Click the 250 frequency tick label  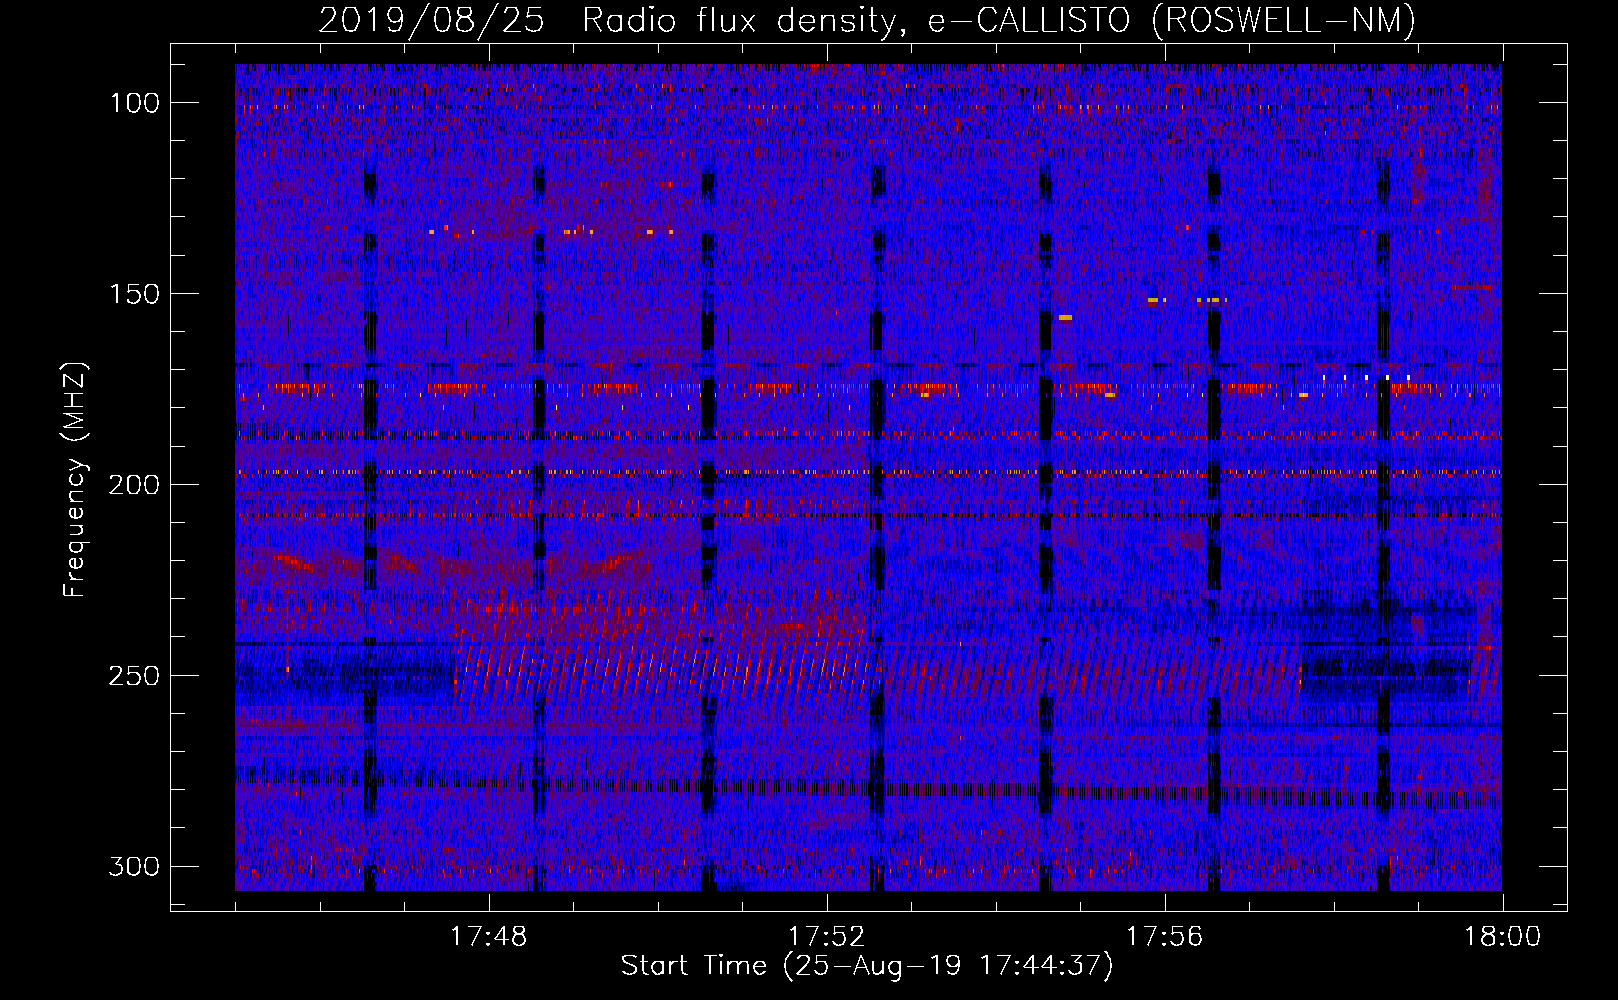pos(135,676)
